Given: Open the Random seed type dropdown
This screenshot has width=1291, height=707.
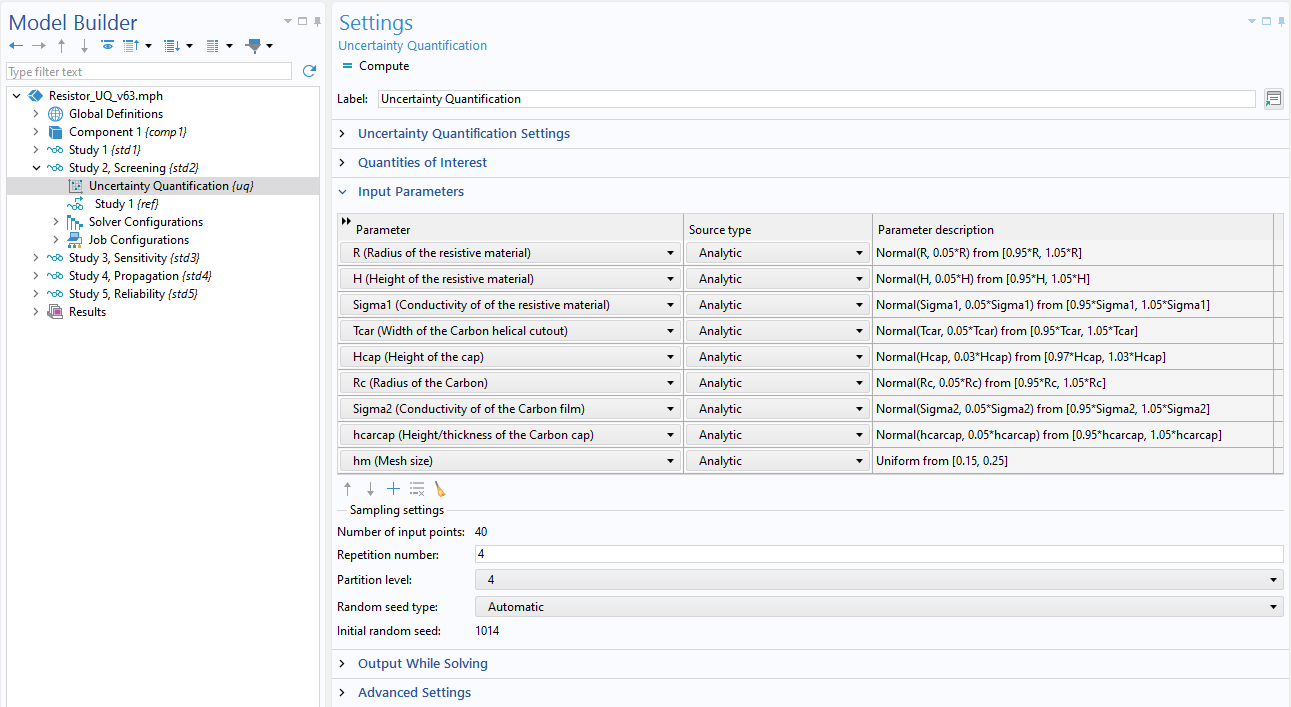Looking at the screenshot, I should pos(878,607).
